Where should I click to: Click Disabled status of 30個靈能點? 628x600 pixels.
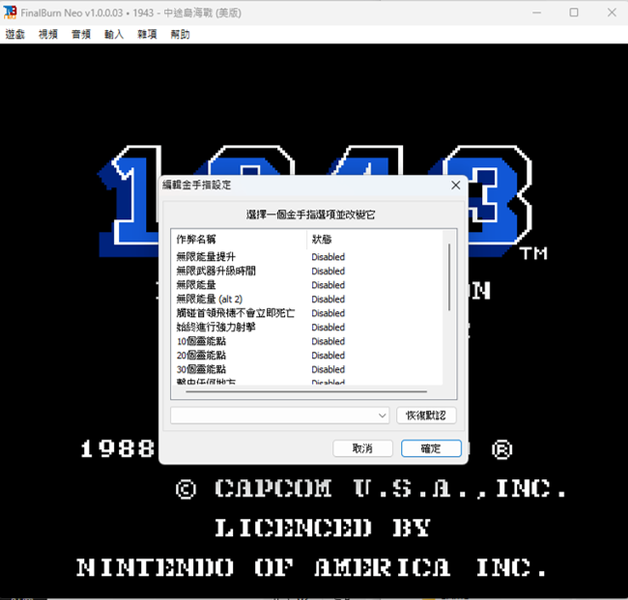coord(328,369)
